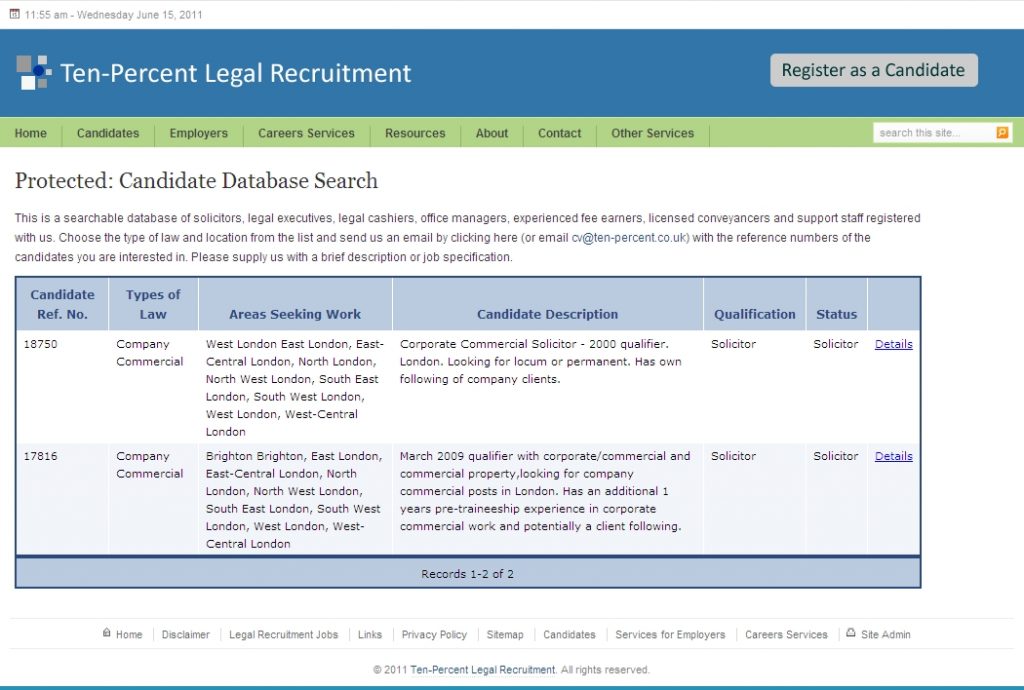Open the About navigation menu
1024x690 pixels.
(x=492, y=133)
